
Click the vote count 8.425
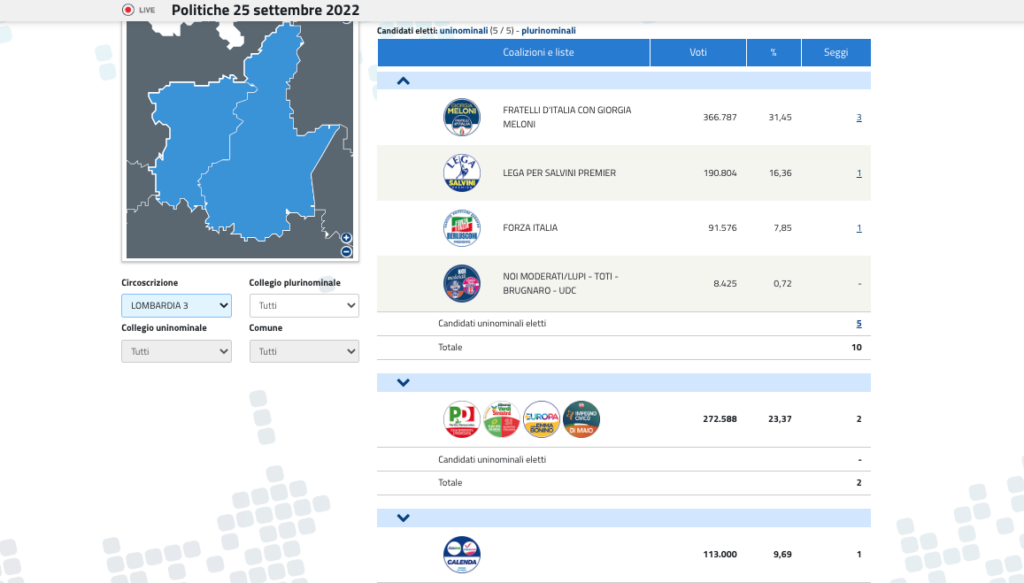click(x=725, y=283)
